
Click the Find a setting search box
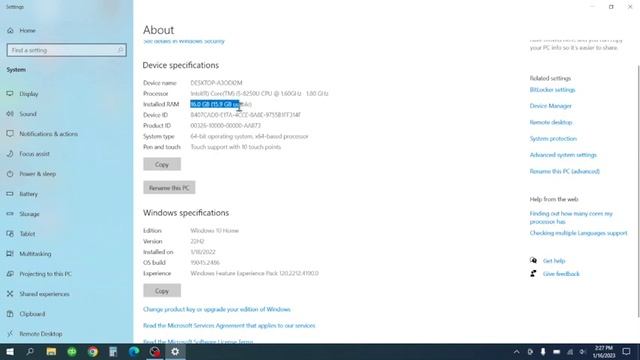click(x=66, y=50)
